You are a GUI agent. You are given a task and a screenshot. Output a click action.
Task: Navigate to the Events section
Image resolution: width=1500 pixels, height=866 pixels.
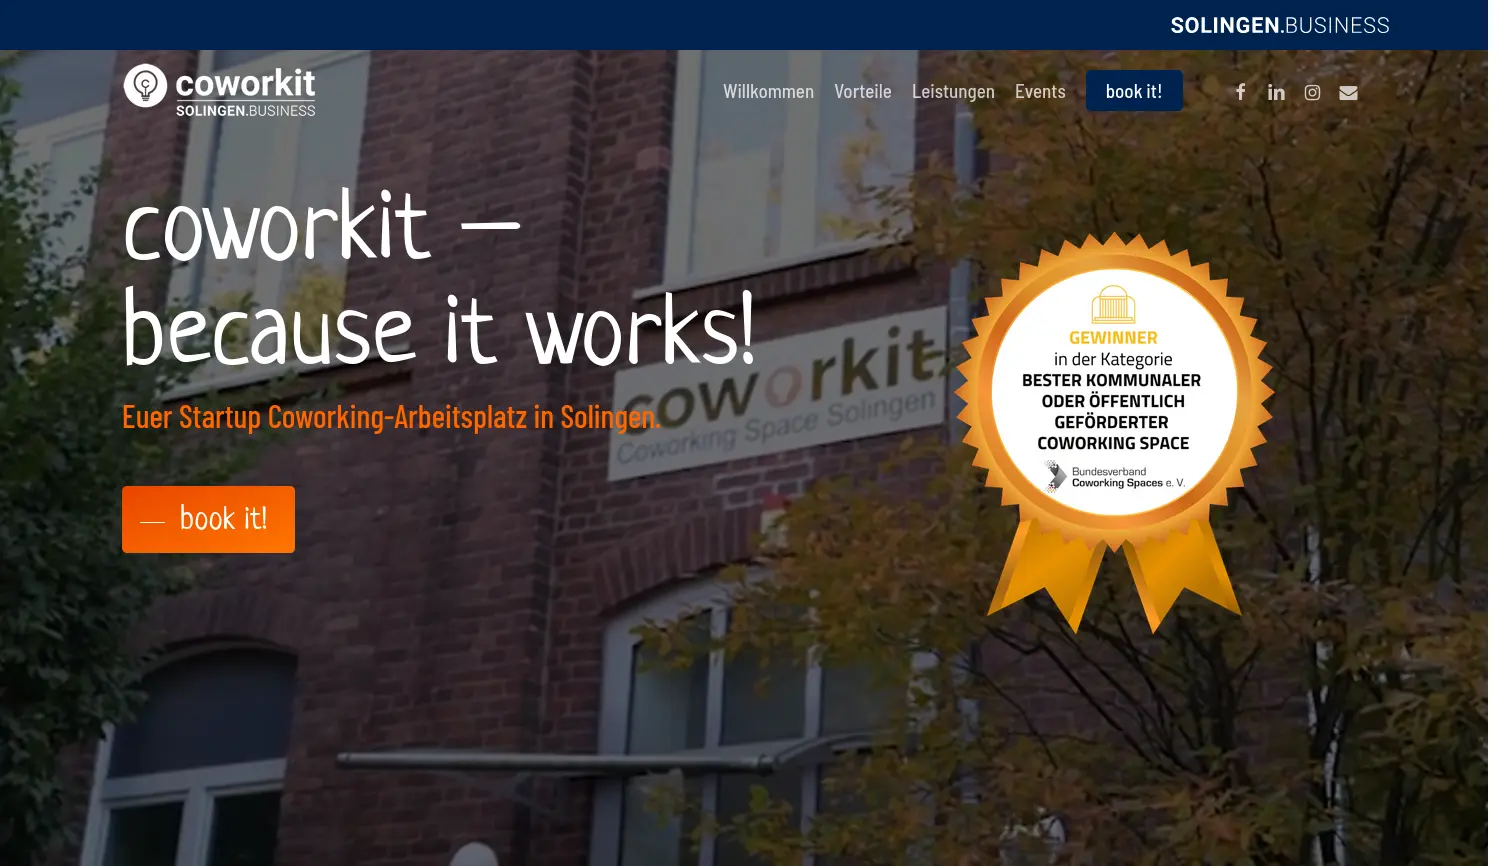pos(1039,92)
